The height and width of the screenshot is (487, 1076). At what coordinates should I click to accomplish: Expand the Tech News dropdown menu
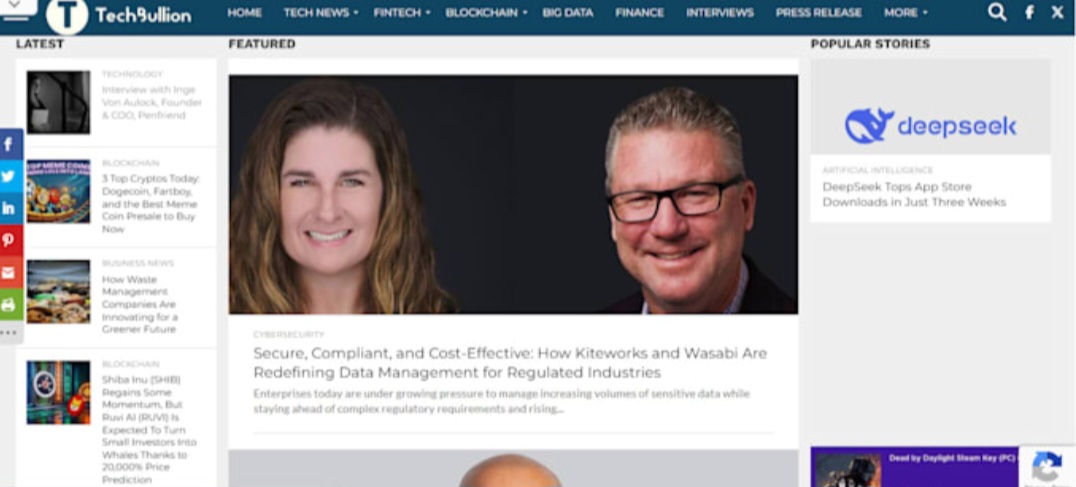click(320, 12)
